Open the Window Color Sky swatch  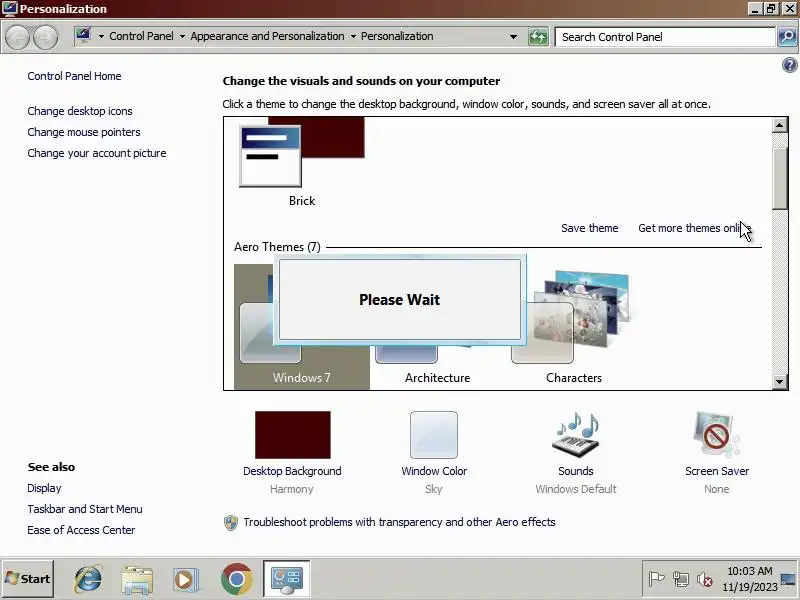click(434, 435)
